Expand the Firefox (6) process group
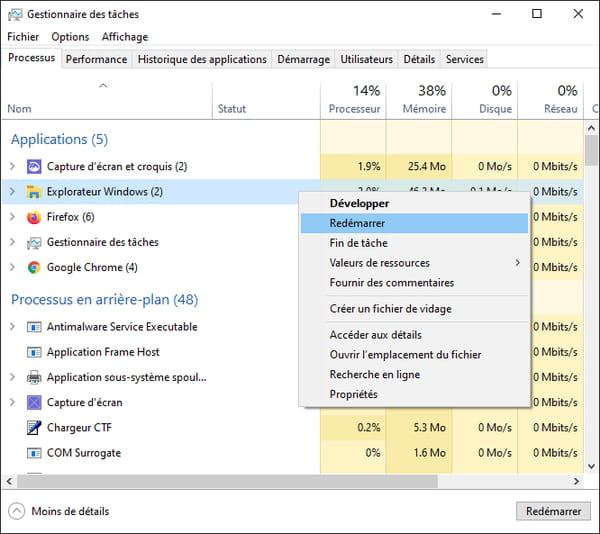This screenshot has height=534, width=600. (x=12, y=217)
